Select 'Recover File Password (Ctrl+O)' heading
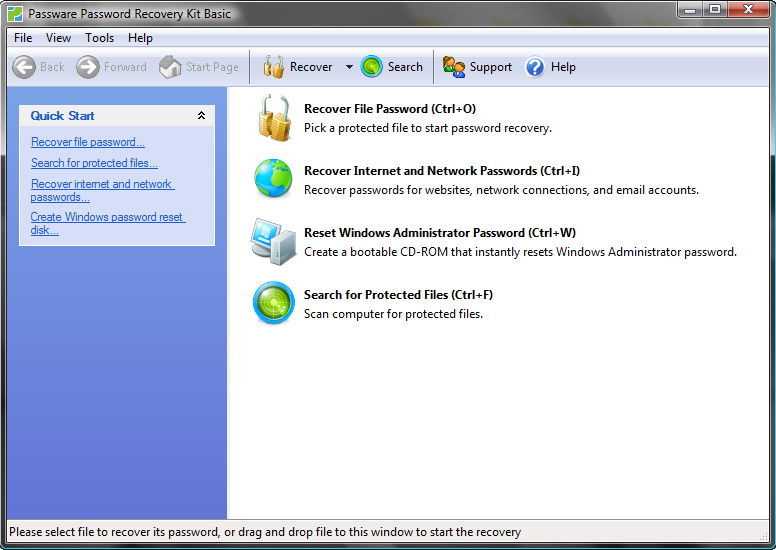 tap(390, 109)
